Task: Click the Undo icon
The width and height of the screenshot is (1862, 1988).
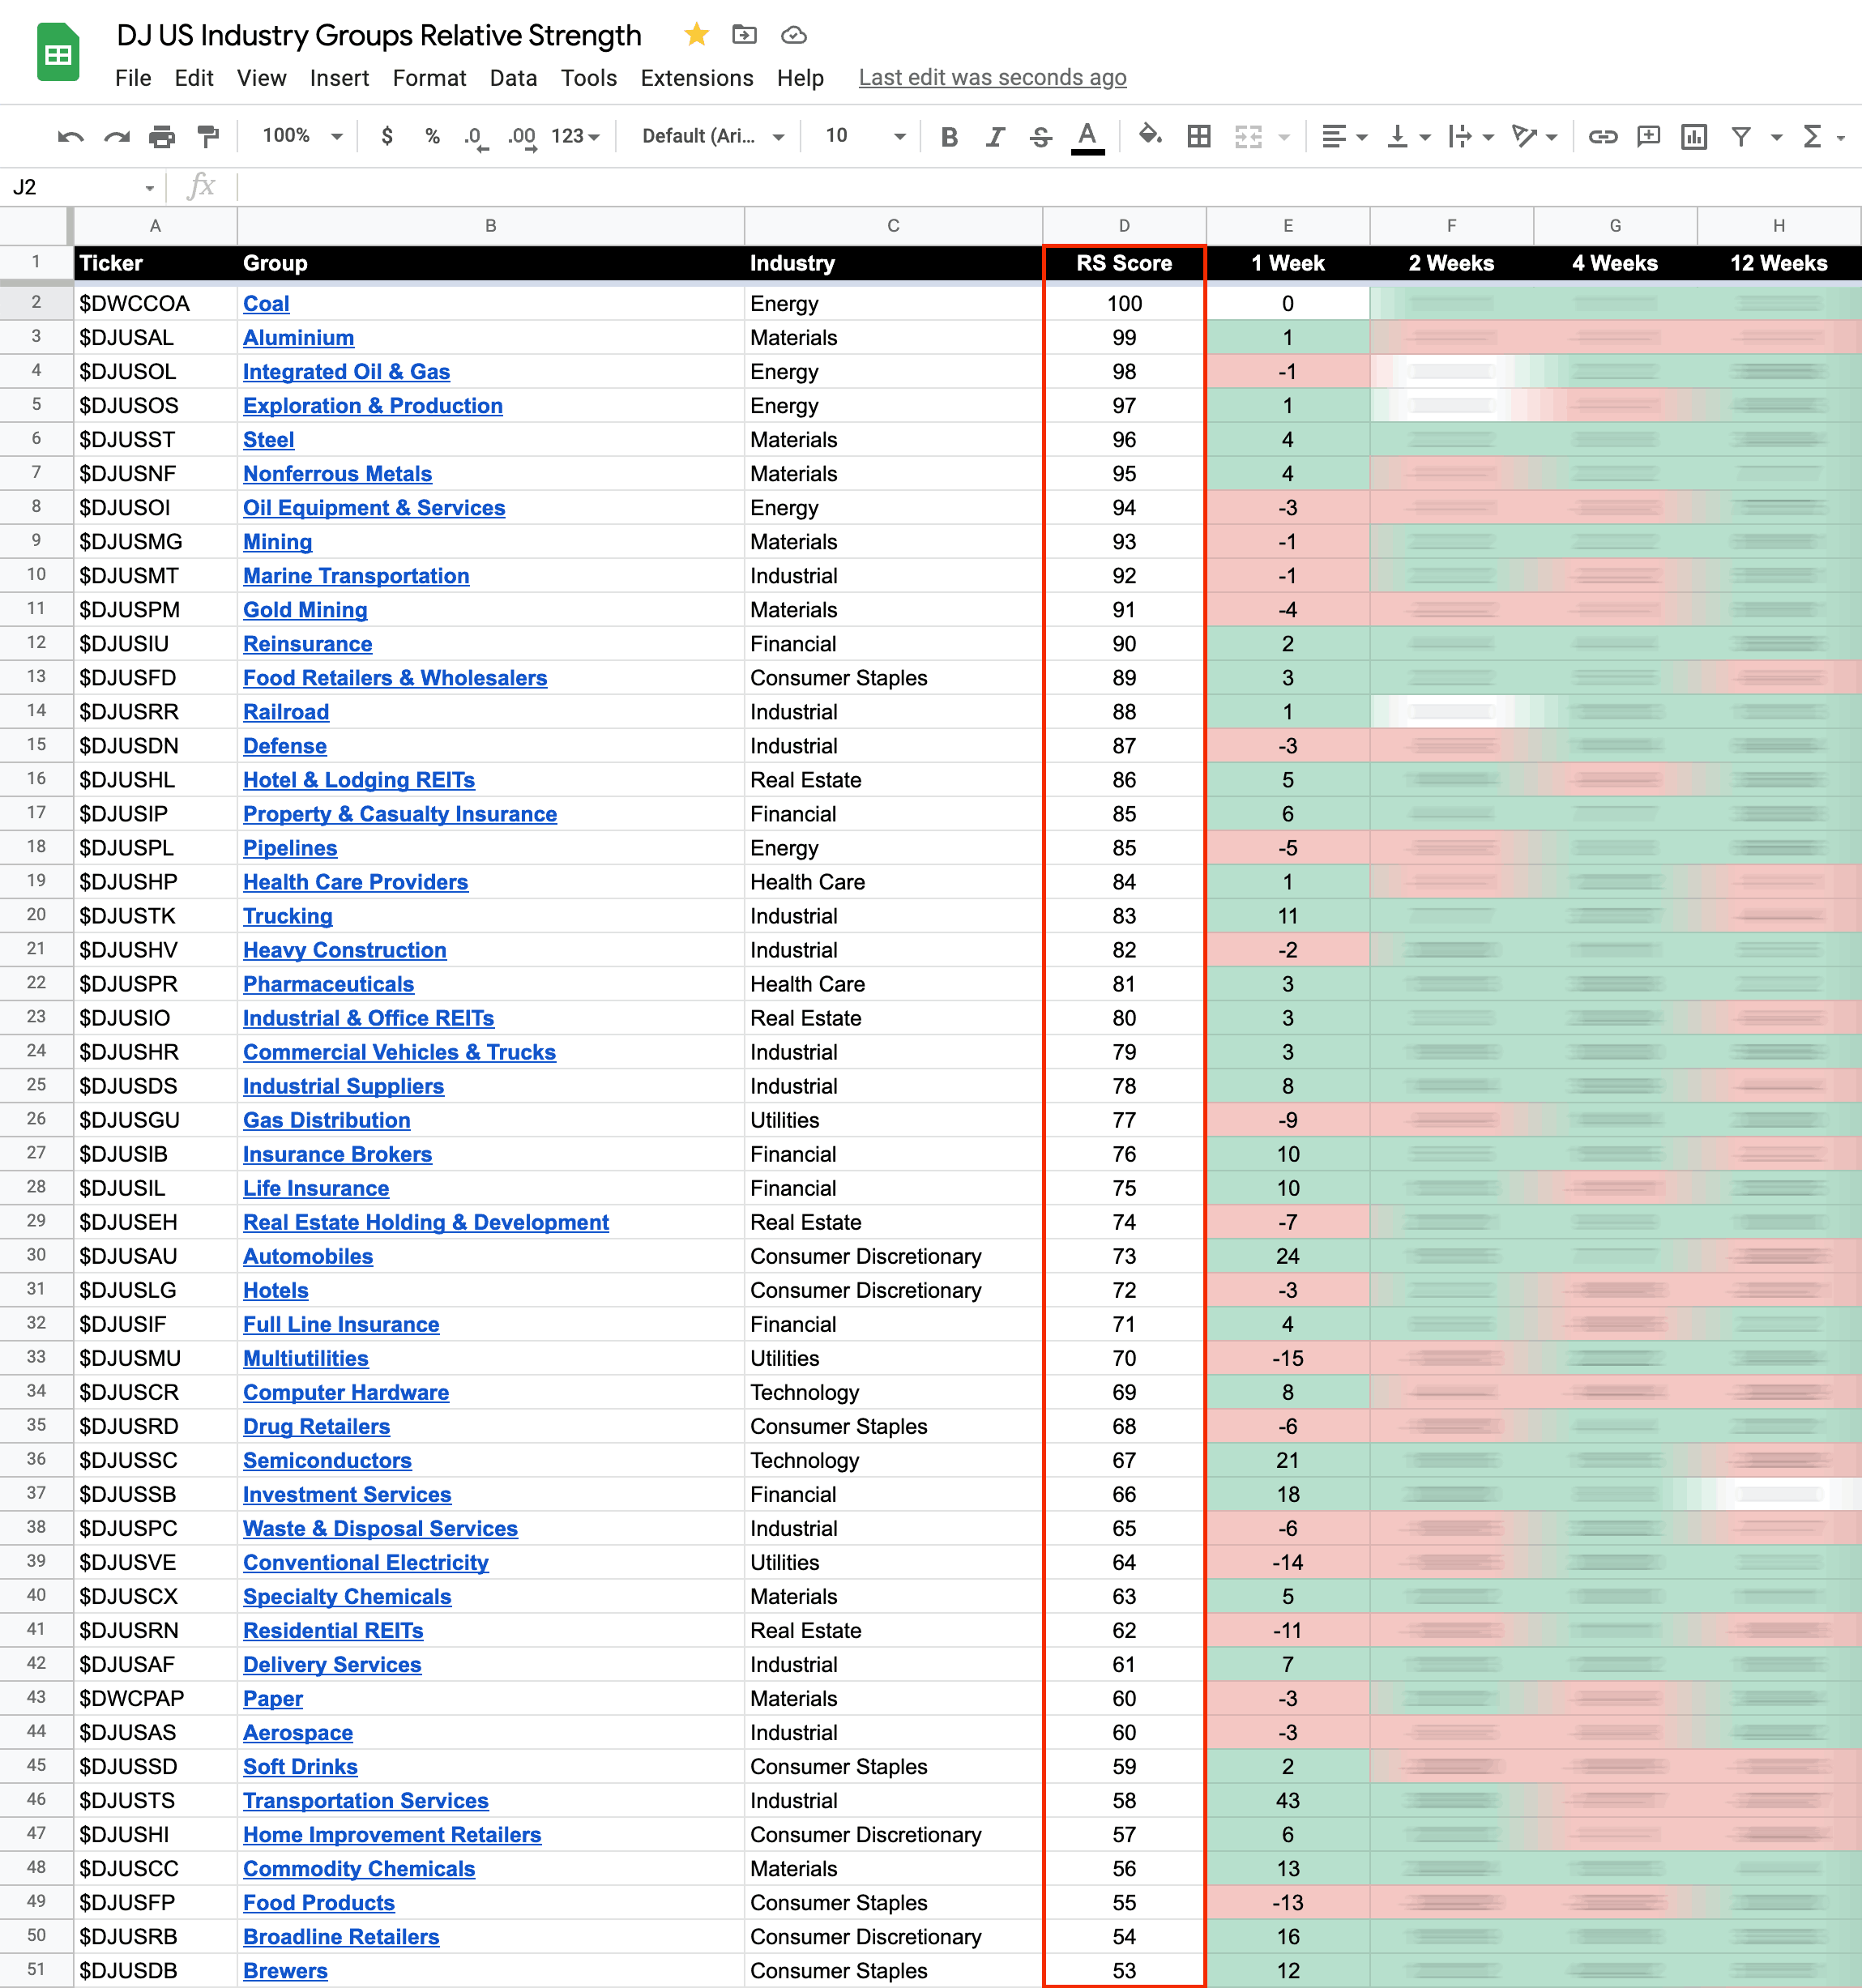Action: coord(70,136)
